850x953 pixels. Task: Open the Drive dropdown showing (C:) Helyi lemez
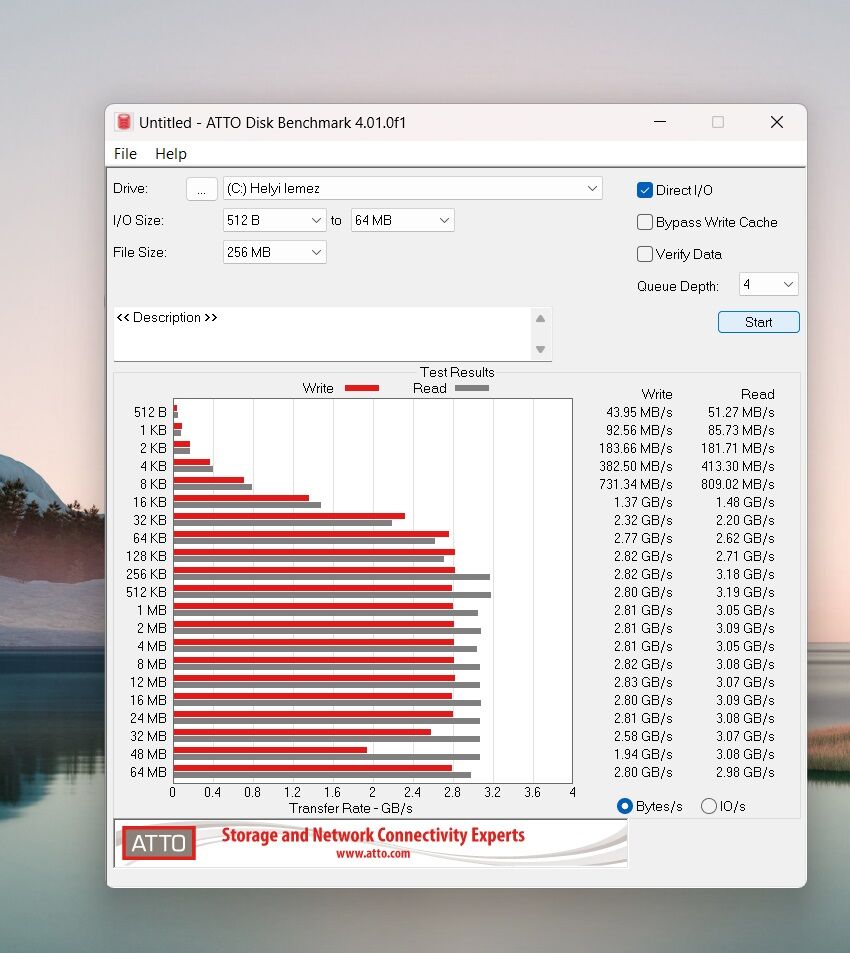coord(413,188)
